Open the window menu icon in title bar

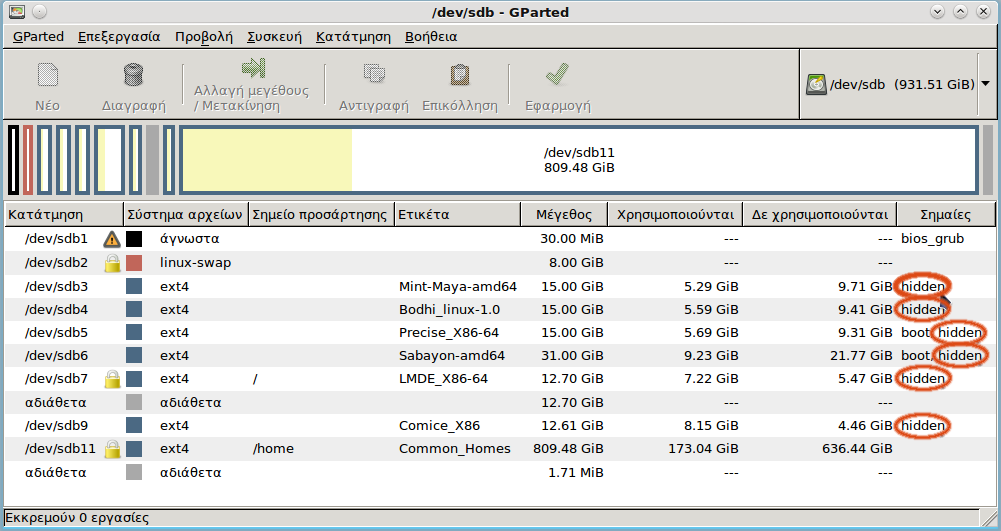point(16,12)
